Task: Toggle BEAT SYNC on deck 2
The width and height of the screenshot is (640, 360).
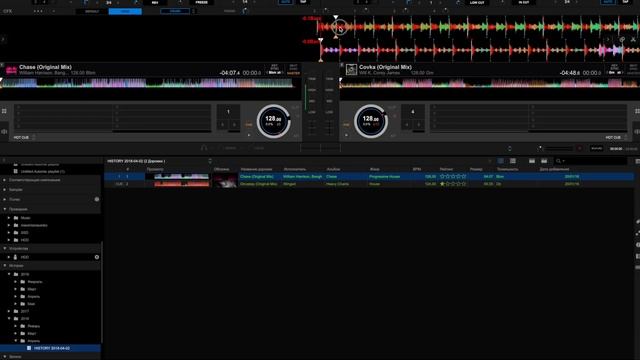Action: tap(633, 67)
